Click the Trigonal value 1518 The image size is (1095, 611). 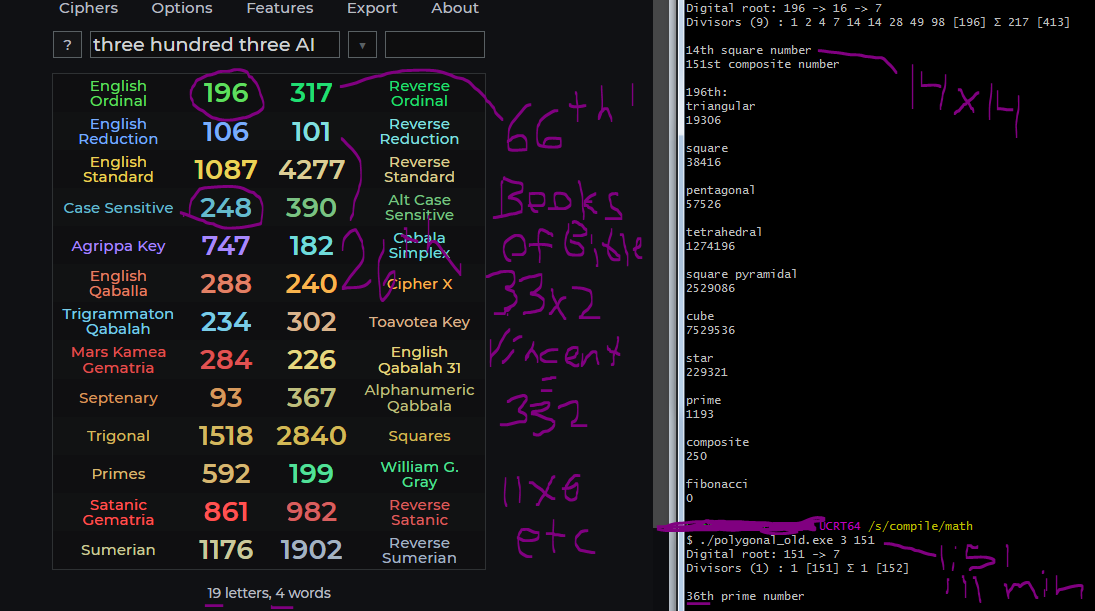pyautogui.click(x=226, y=436)
